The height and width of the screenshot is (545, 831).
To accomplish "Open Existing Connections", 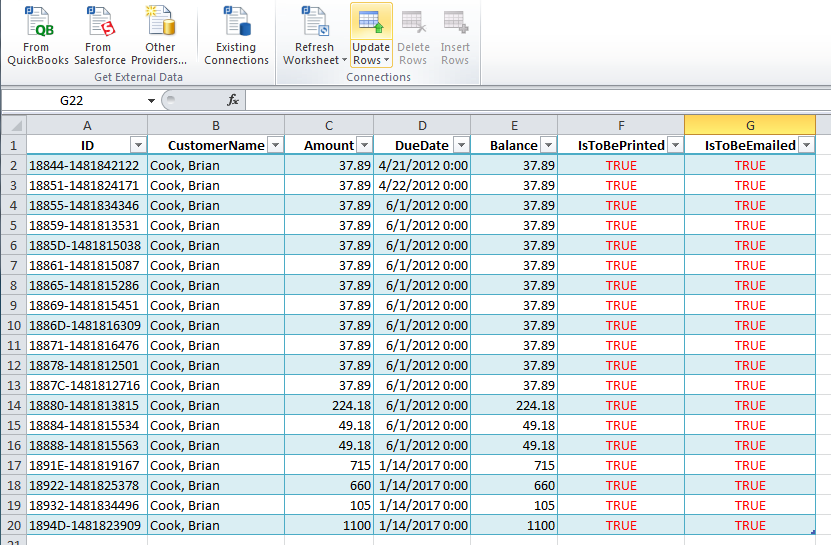I will coord(236,22).
